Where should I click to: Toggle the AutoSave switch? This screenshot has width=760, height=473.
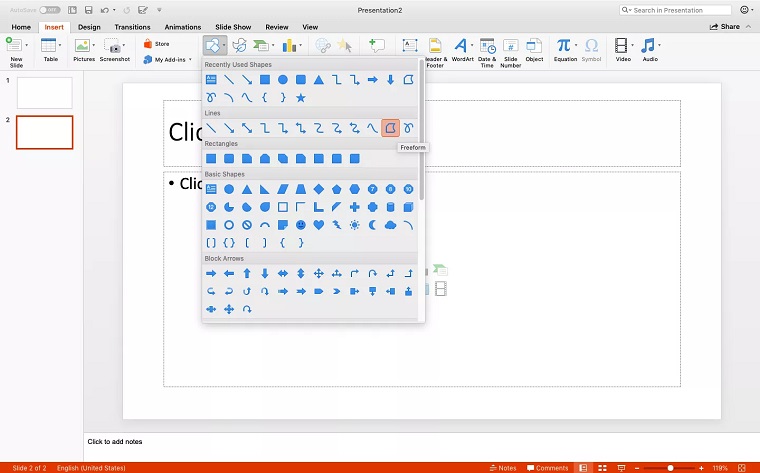pos(49,10)
